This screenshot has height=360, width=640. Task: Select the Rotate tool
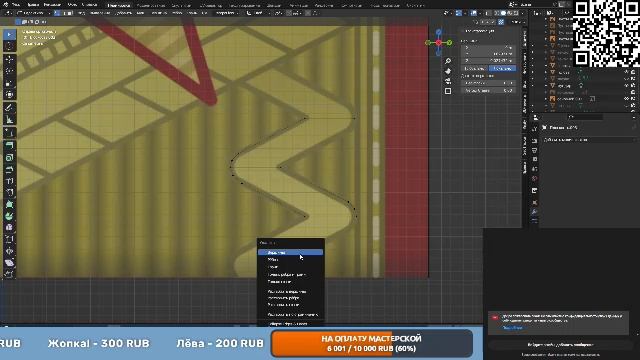pyautogui.click(x=9, y=71)
